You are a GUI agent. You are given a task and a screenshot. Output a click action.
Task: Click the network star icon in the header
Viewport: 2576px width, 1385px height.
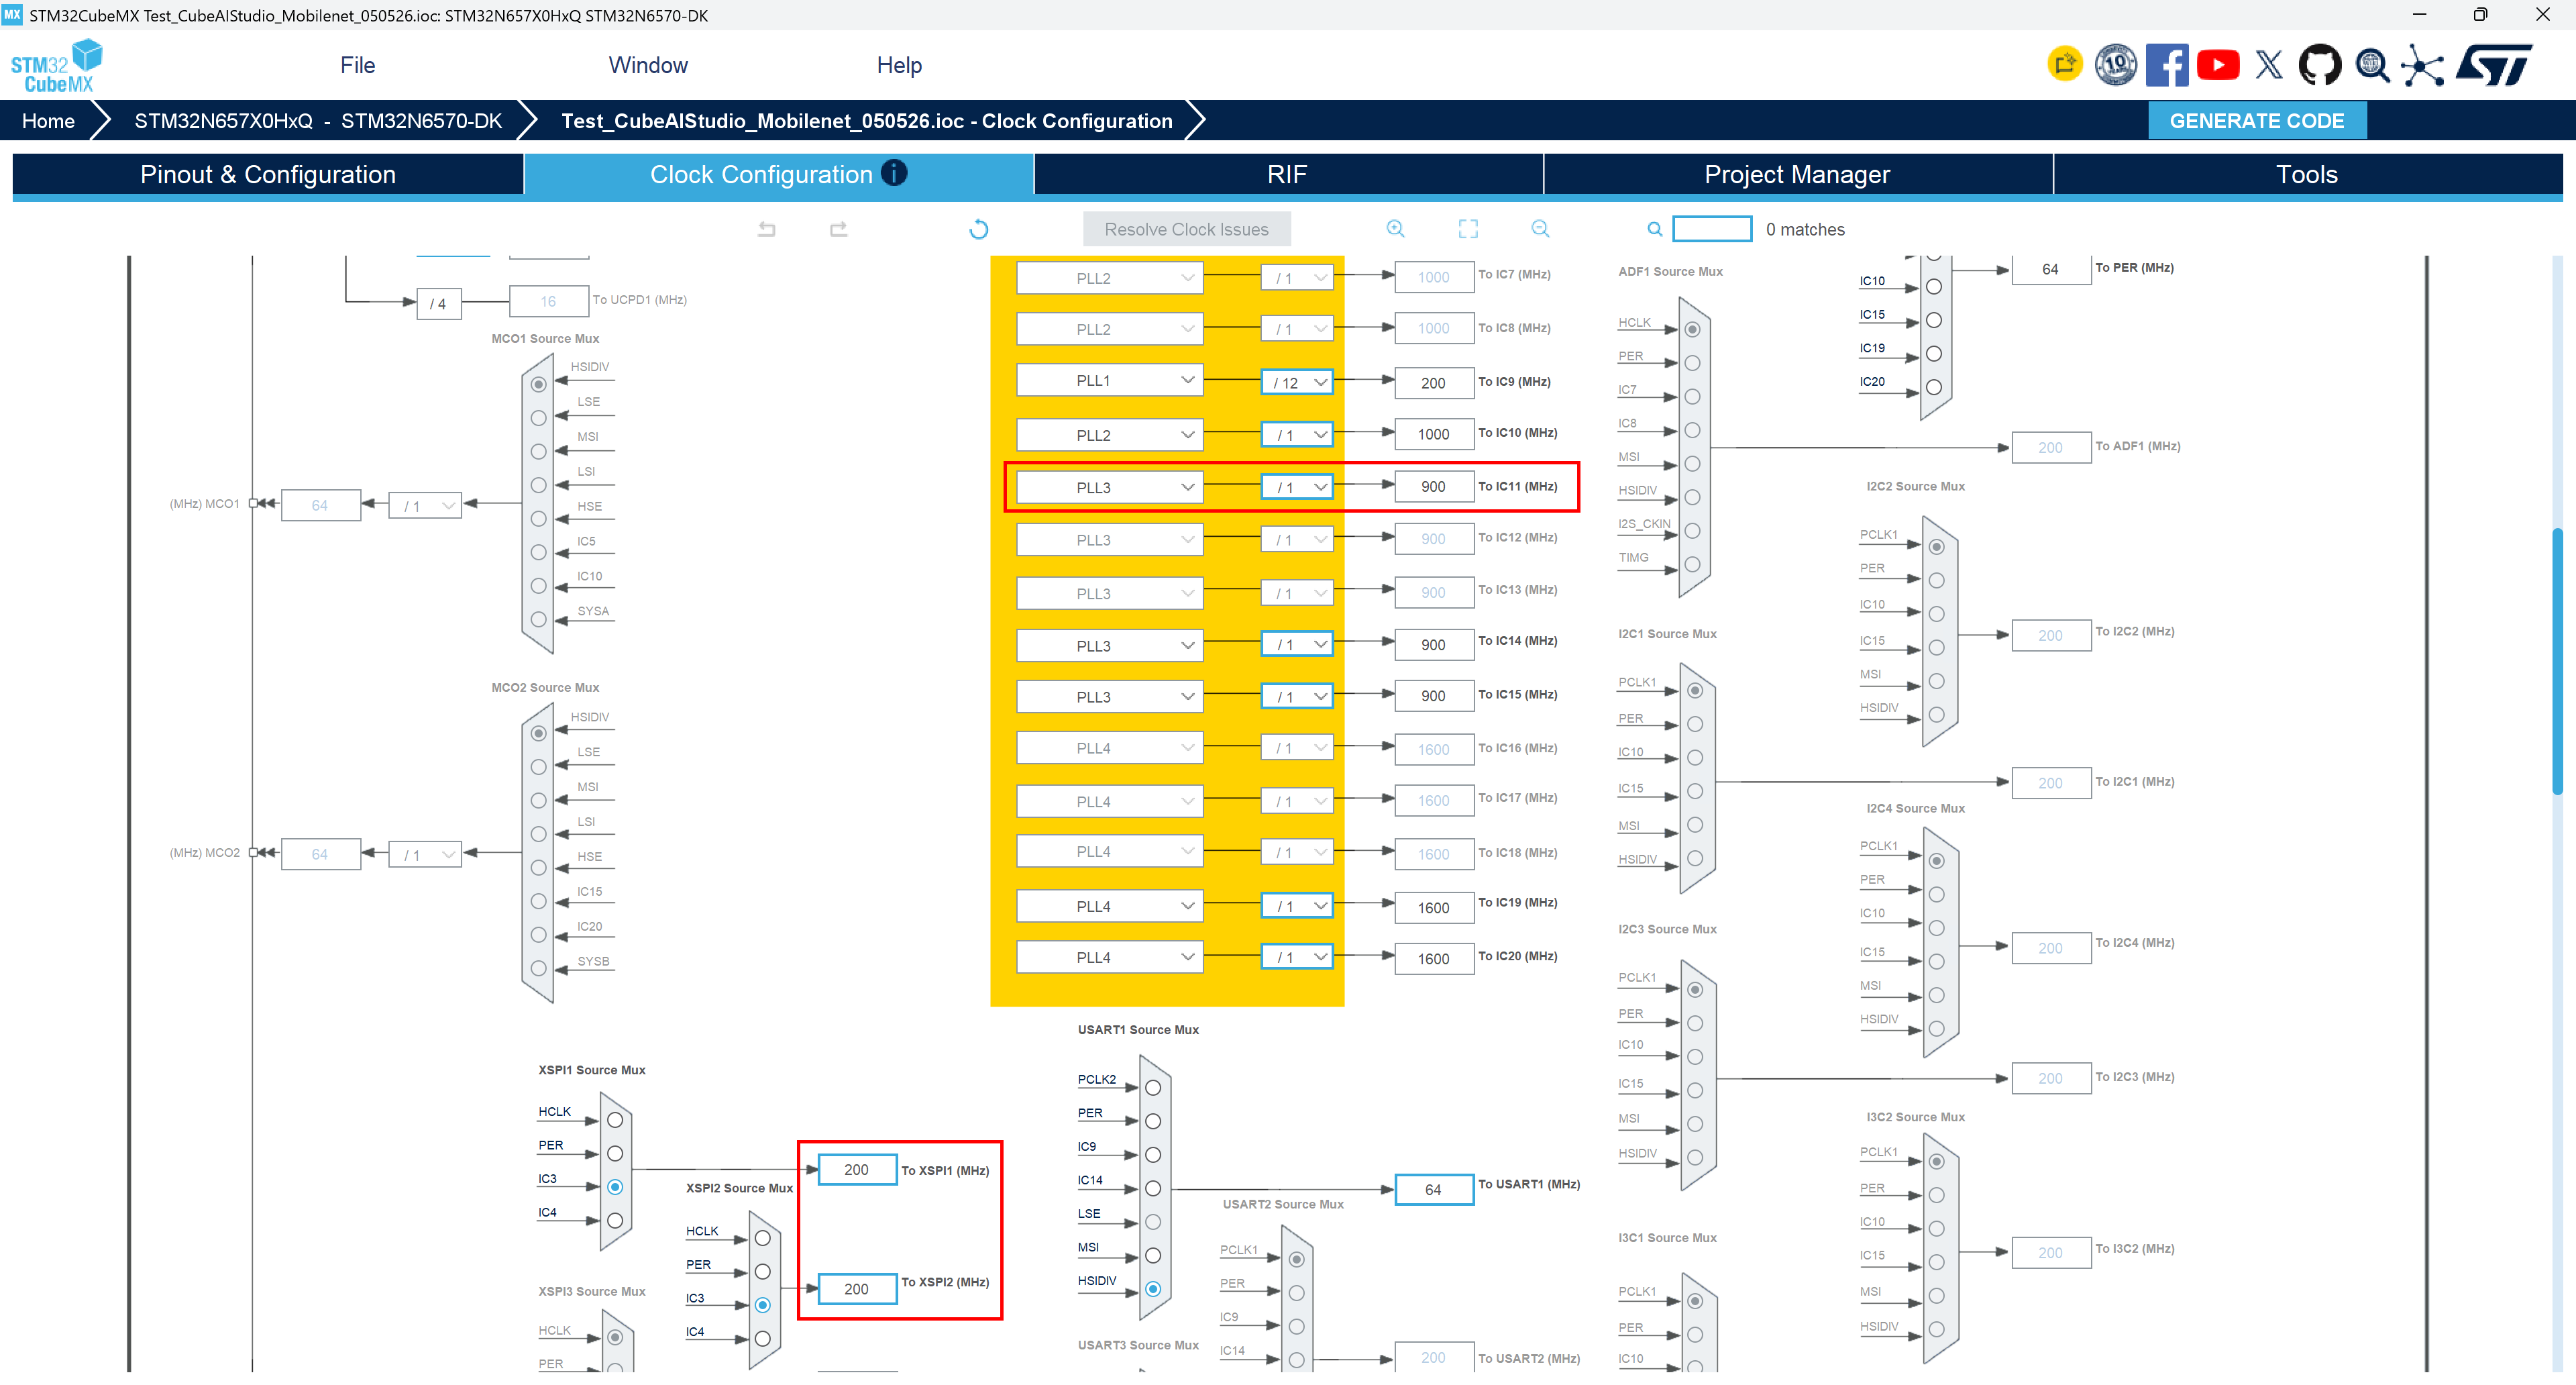(x=2423, y=65)
